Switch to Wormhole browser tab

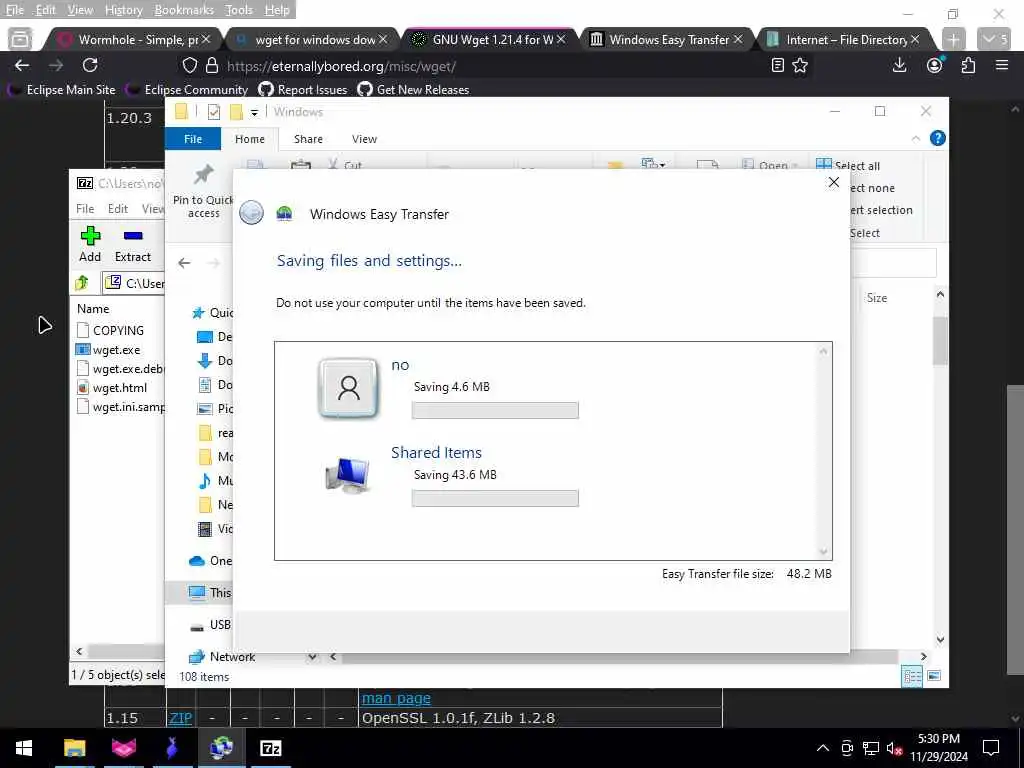click(x=133, y=40)
